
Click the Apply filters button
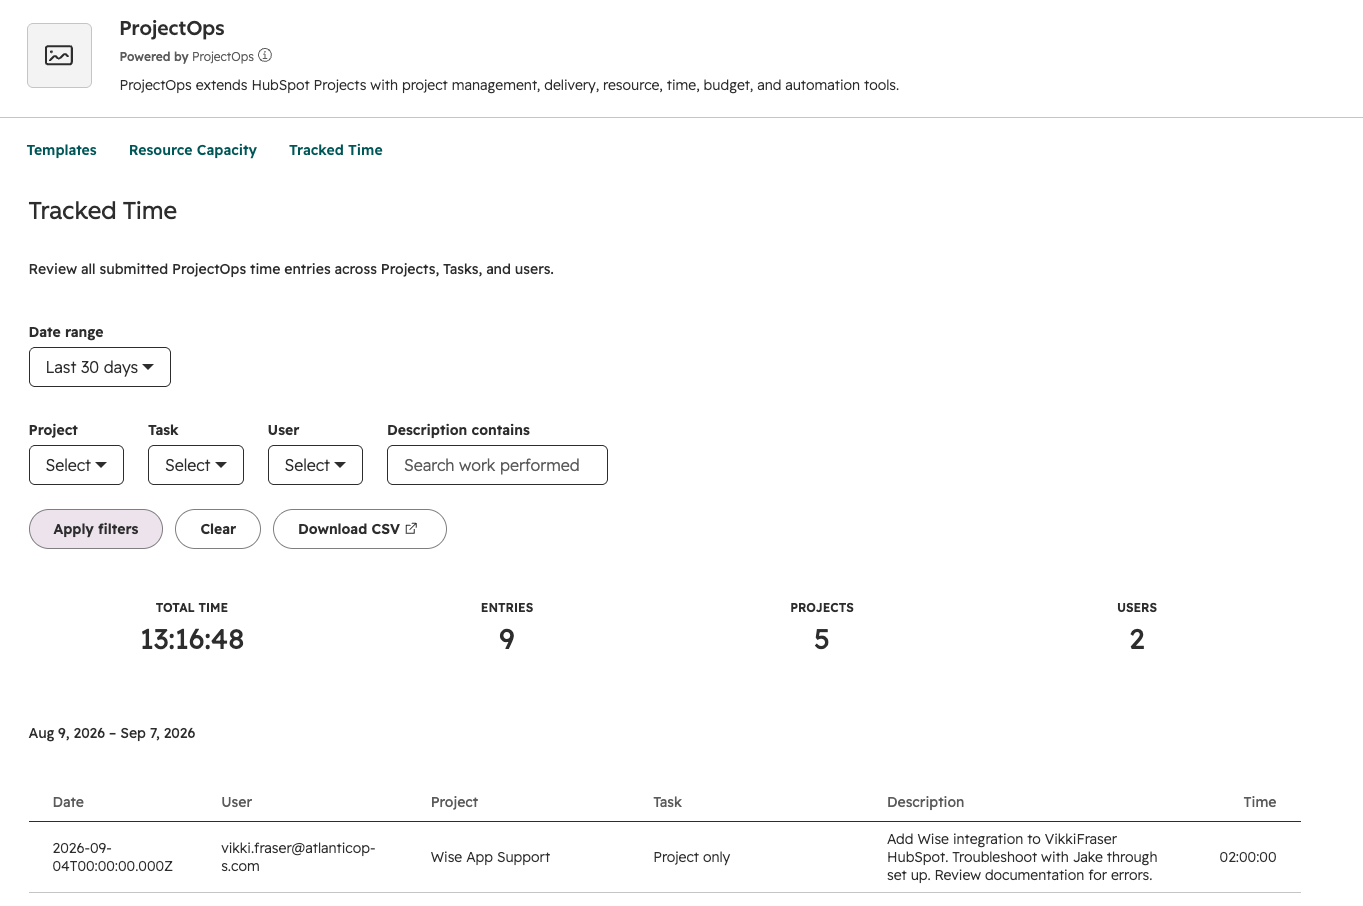96,529
